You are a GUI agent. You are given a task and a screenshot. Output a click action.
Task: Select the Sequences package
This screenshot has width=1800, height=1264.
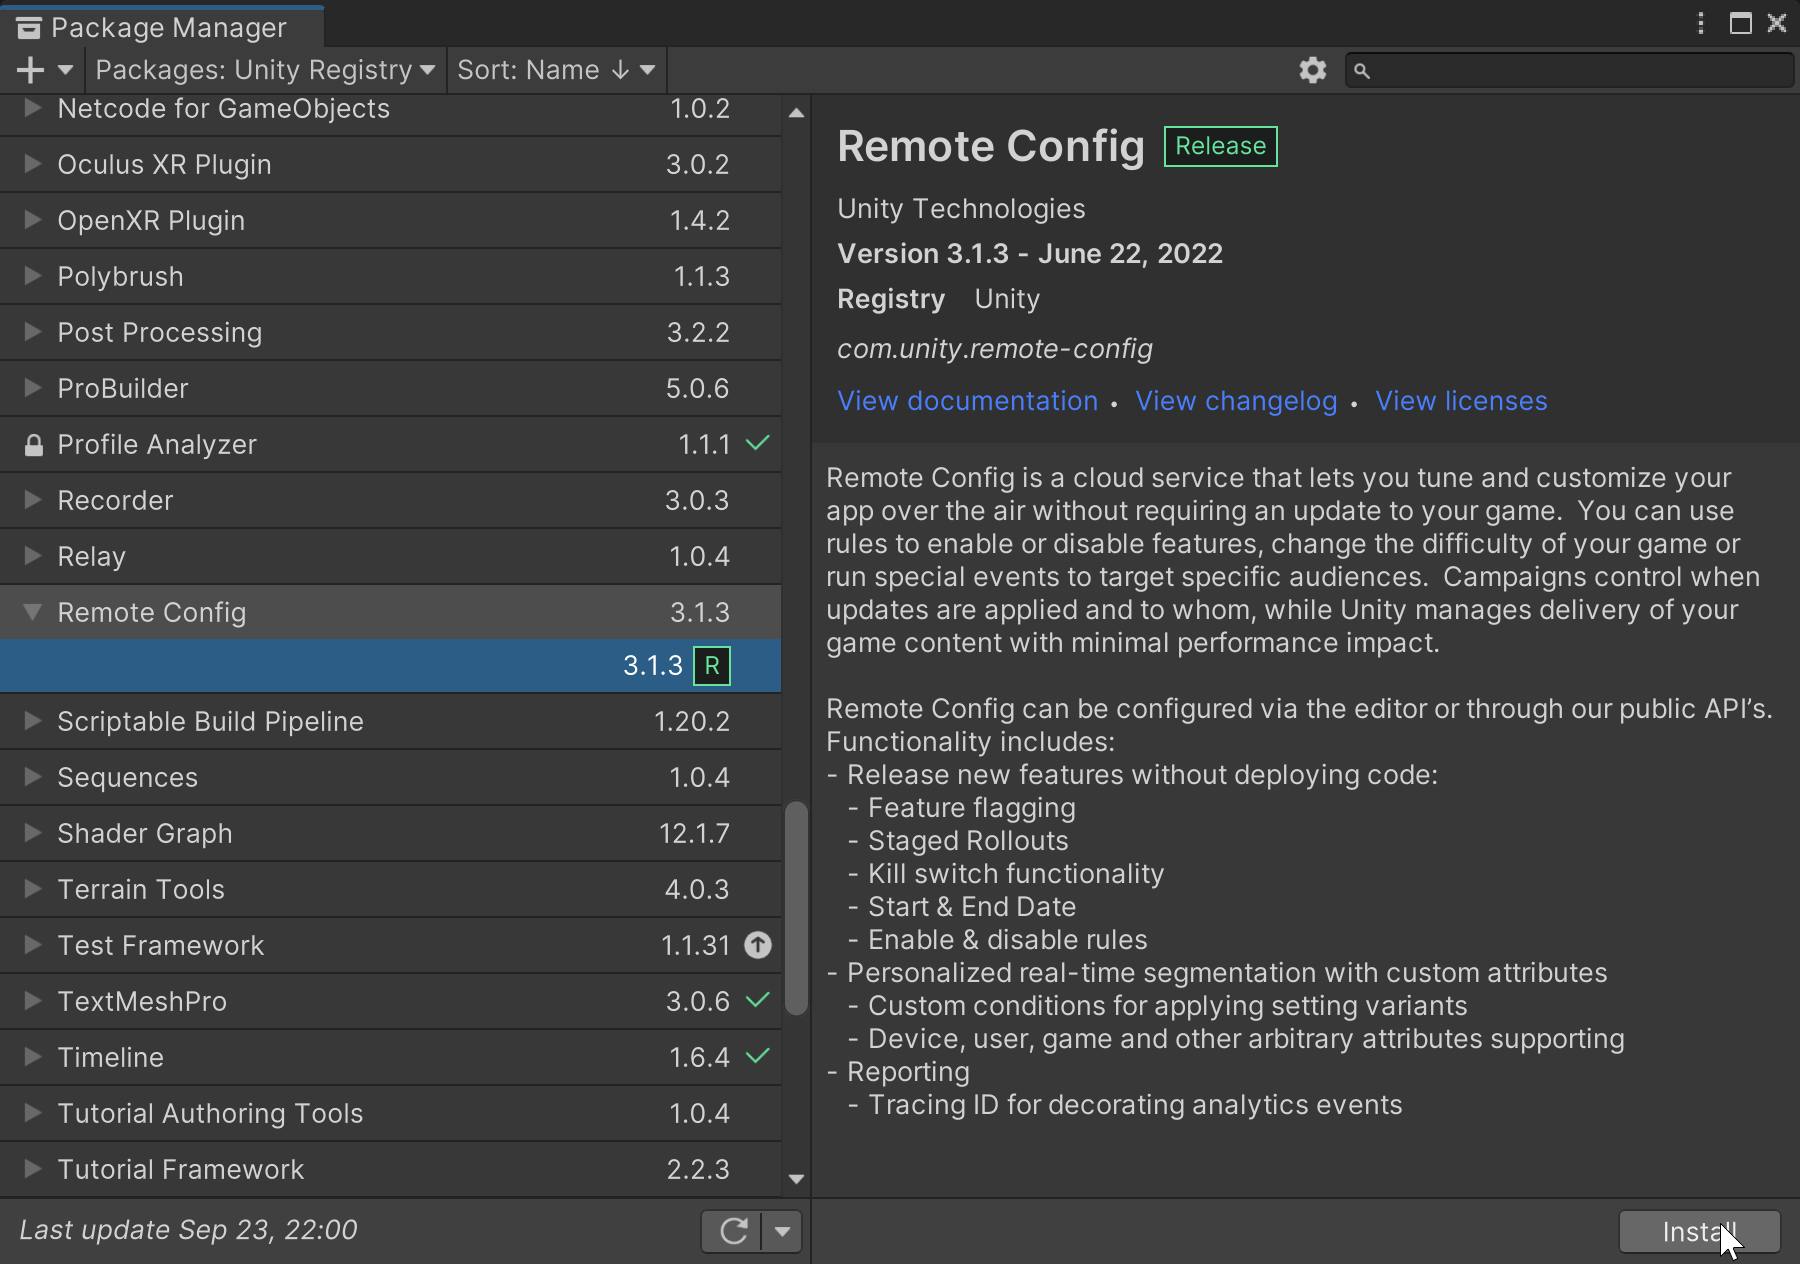point(390,777)
